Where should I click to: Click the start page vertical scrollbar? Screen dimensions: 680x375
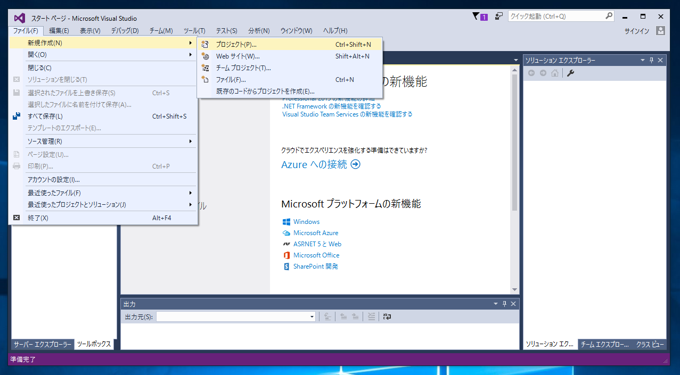tap(514, 179)
